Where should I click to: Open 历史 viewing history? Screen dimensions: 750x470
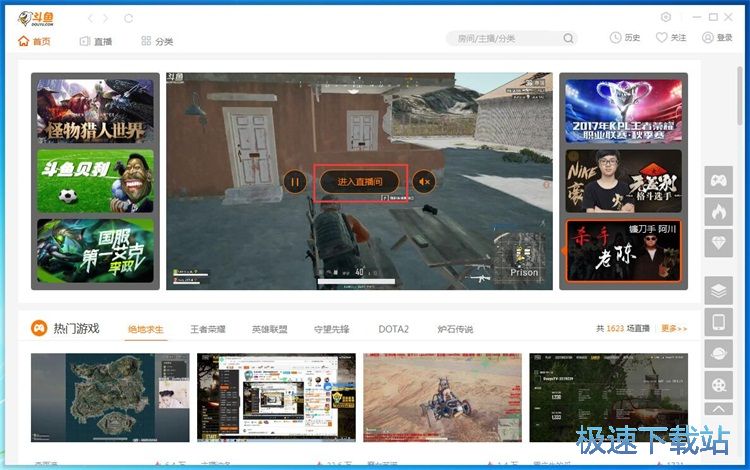pos(625,38)
